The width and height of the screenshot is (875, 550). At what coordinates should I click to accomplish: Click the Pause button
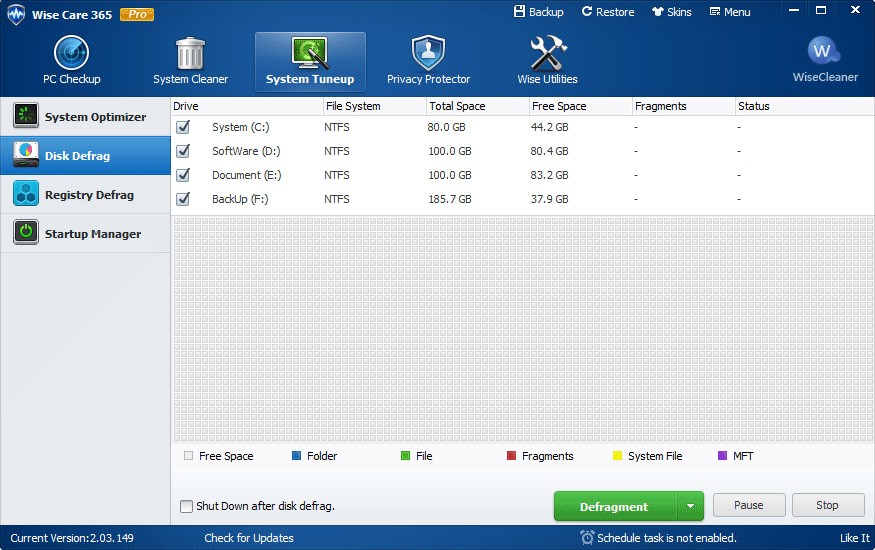click(749, 505)
